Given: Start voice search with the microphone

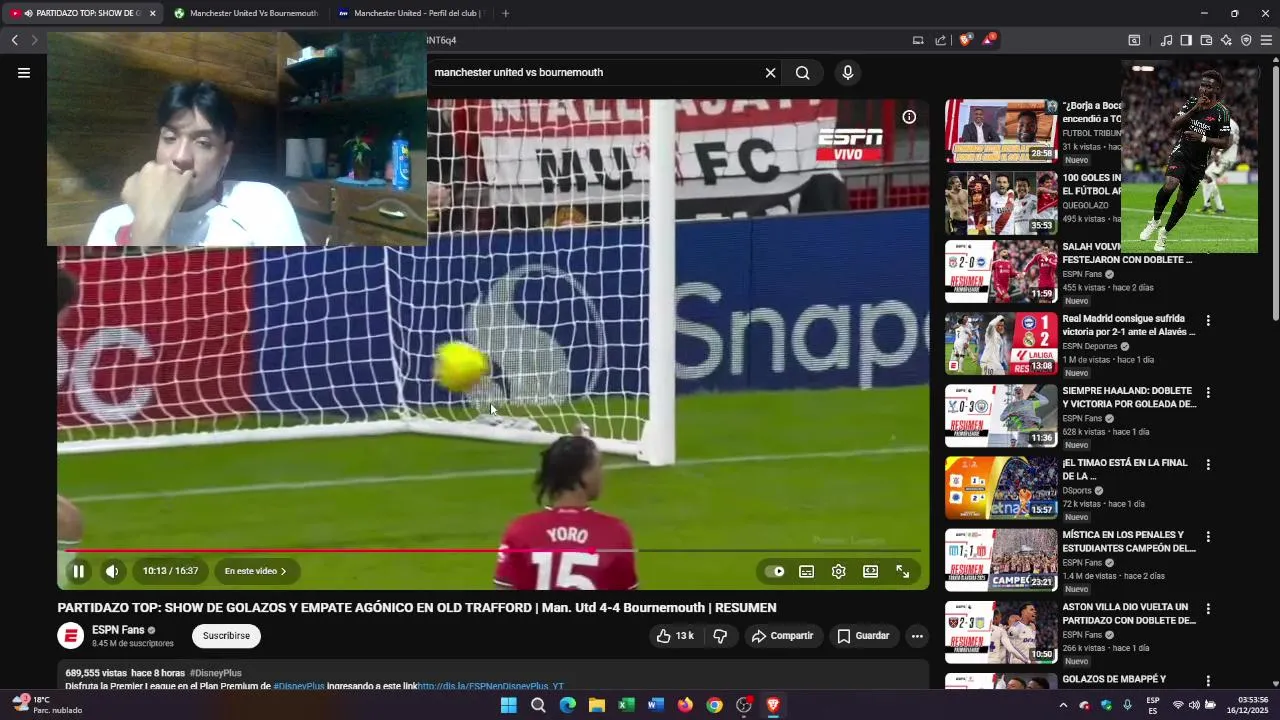Looking at the screenshot, I should [848, 72].
